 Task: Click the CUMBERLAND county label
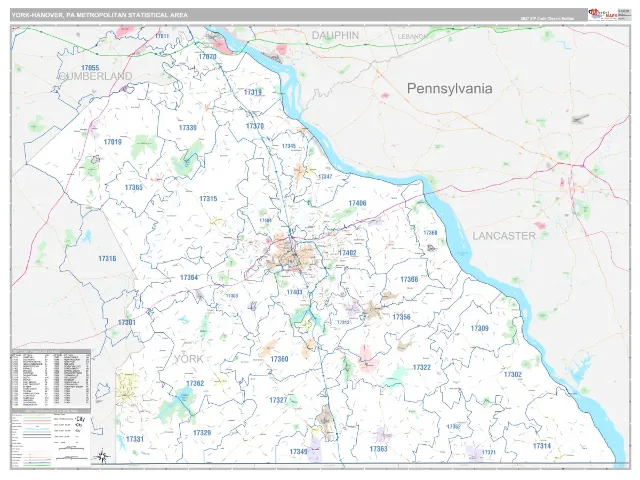[x=96, y=76]
